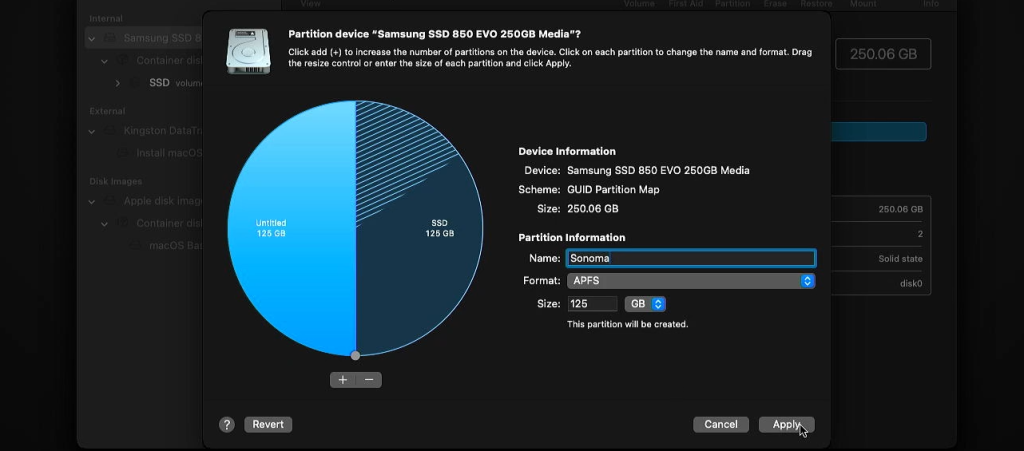The width and height of the screenshot is (1024, 451).
Task: Collapse Kingston DataTraveler in sidebar
Action: click(91, 131)
